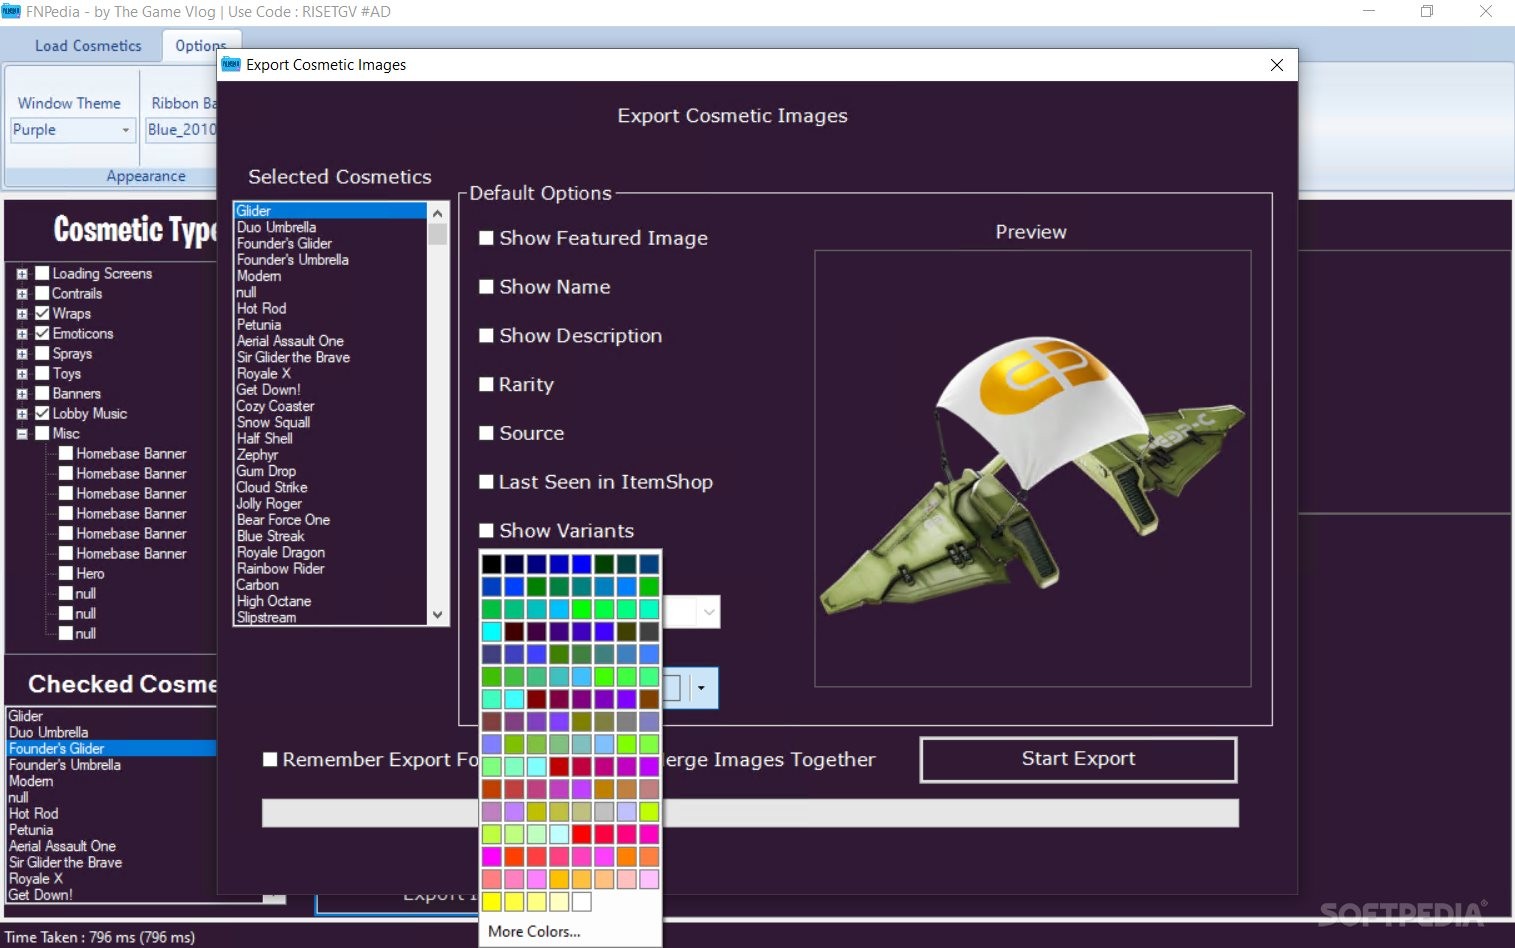Toggle the Source checkbox

(x=486, y=433)
